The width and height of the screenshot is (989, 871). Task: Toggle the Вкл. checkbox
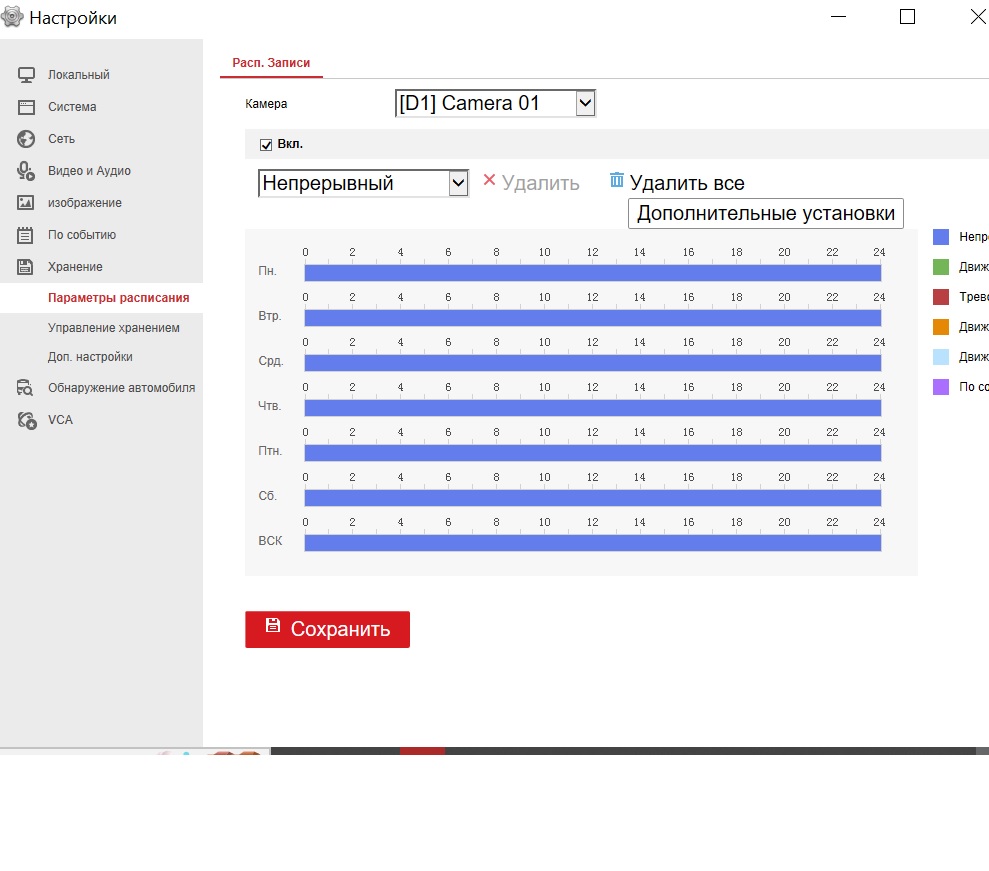(x=266, y=145)
